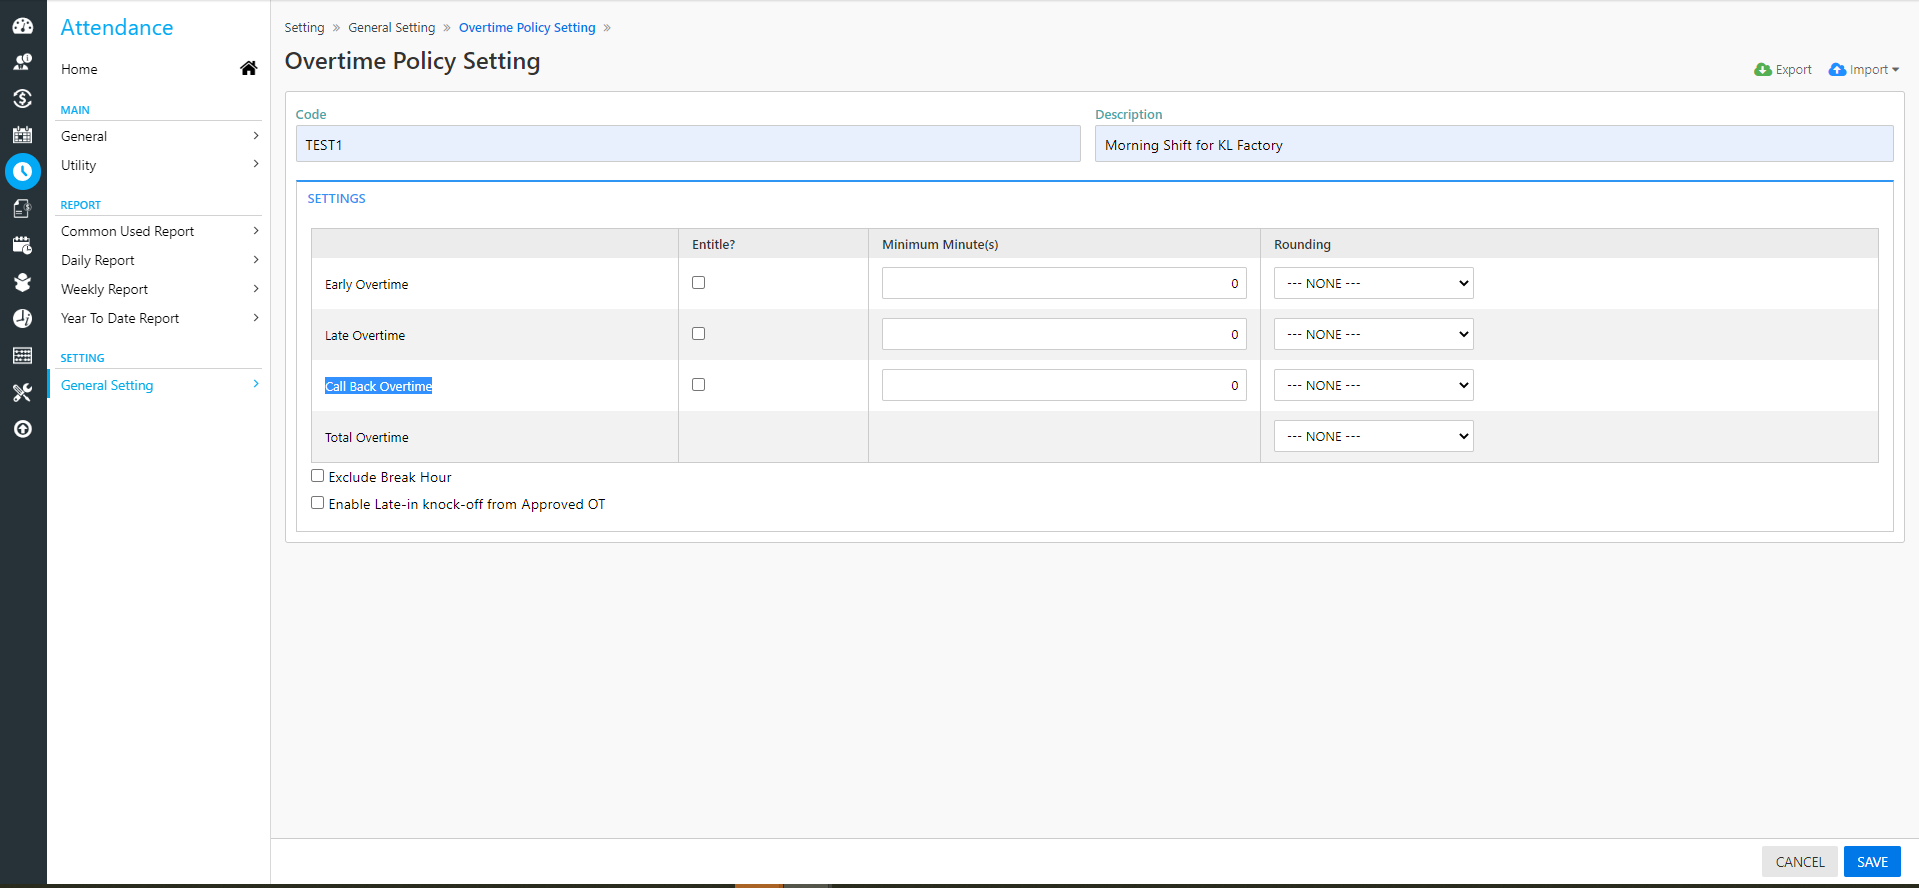Click the green Export cloud icon
Viewport: 1919px width, 888px height.
click(x=1763, y=70)
